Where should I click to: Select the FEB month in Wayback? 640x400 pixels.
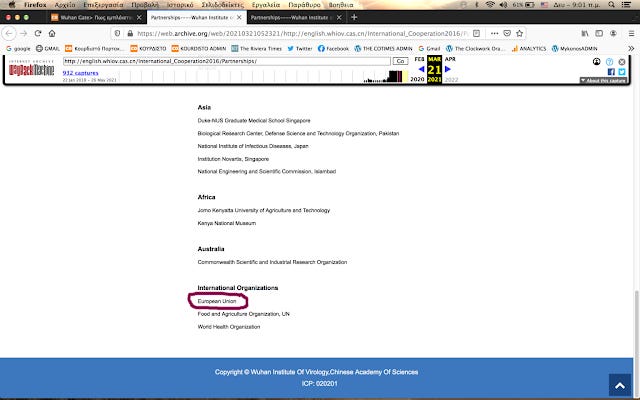coord(419,59)
